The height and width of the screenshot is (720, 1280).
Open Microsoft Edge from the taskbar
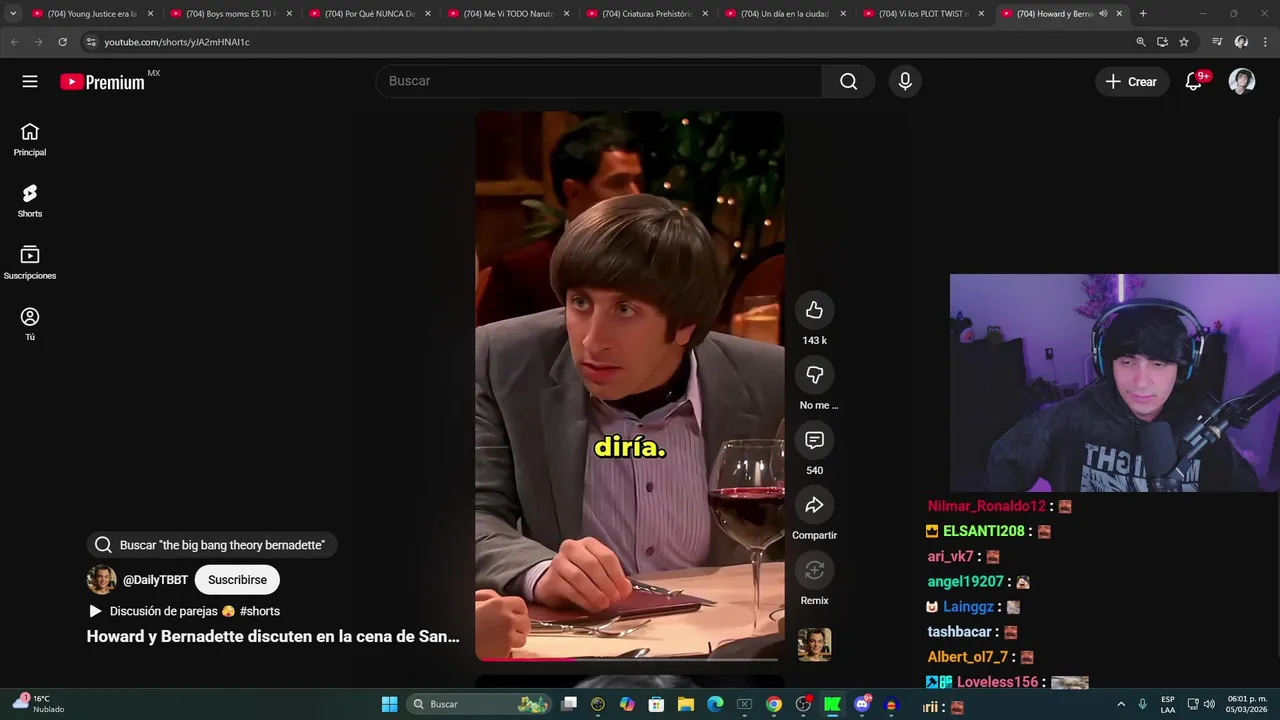[715, 704]
